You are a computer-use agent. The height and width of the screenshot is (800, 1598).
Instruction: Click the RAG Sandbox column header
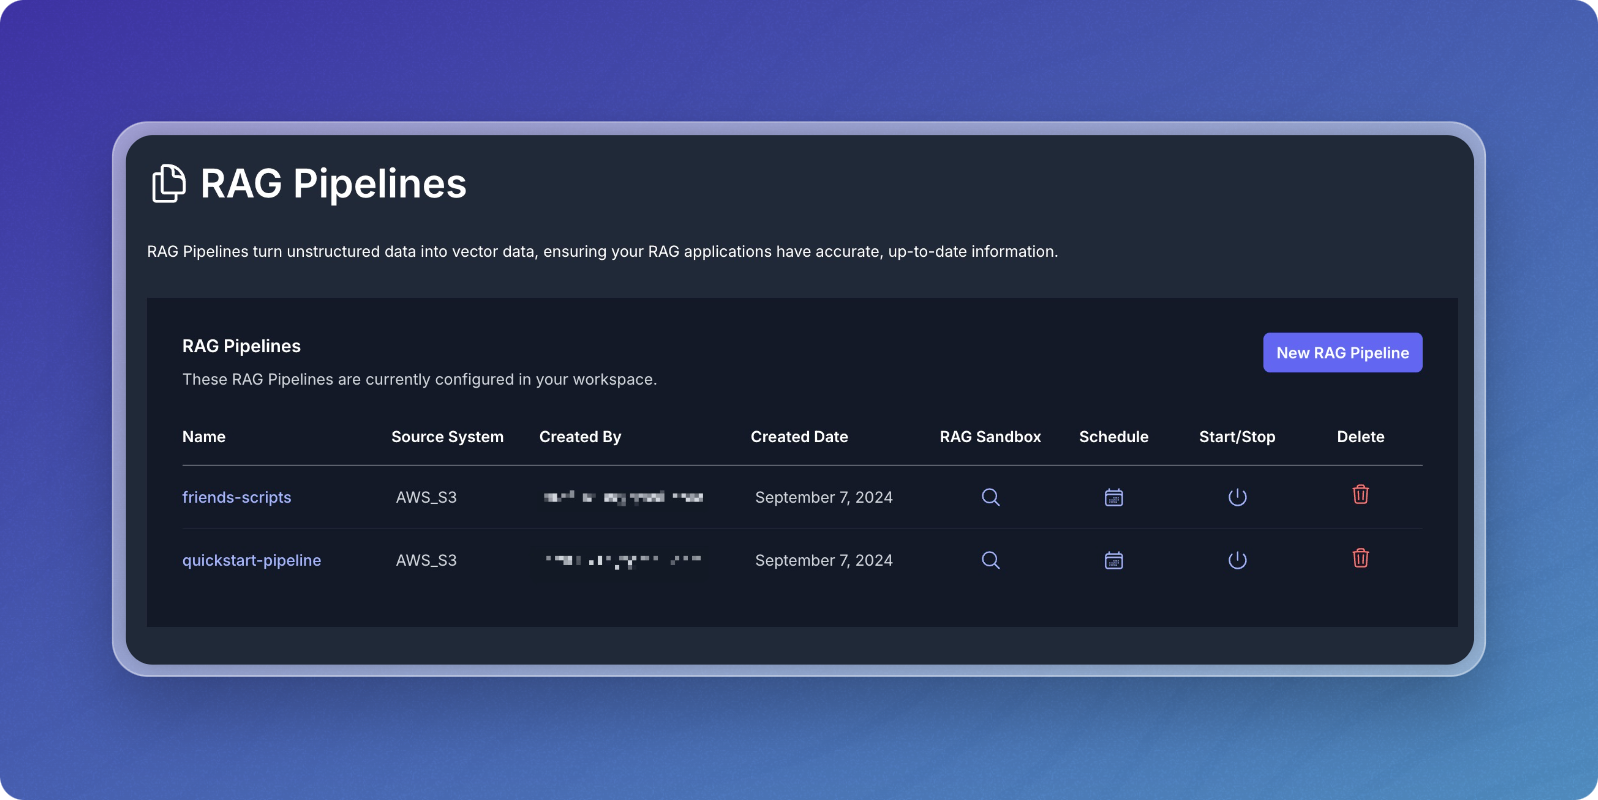click(x=990, y=437)
